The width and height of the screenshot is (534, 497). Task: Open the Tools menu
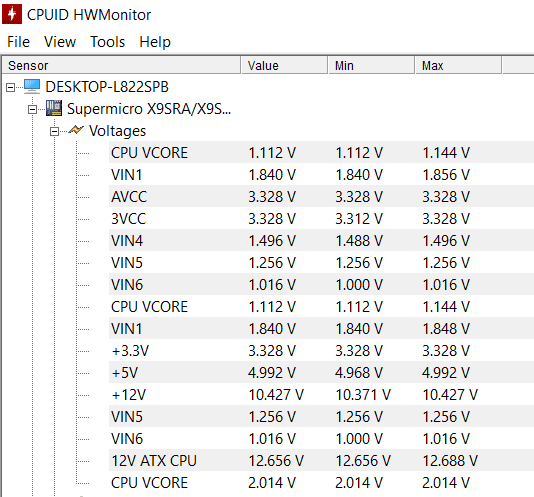[107, 42]
